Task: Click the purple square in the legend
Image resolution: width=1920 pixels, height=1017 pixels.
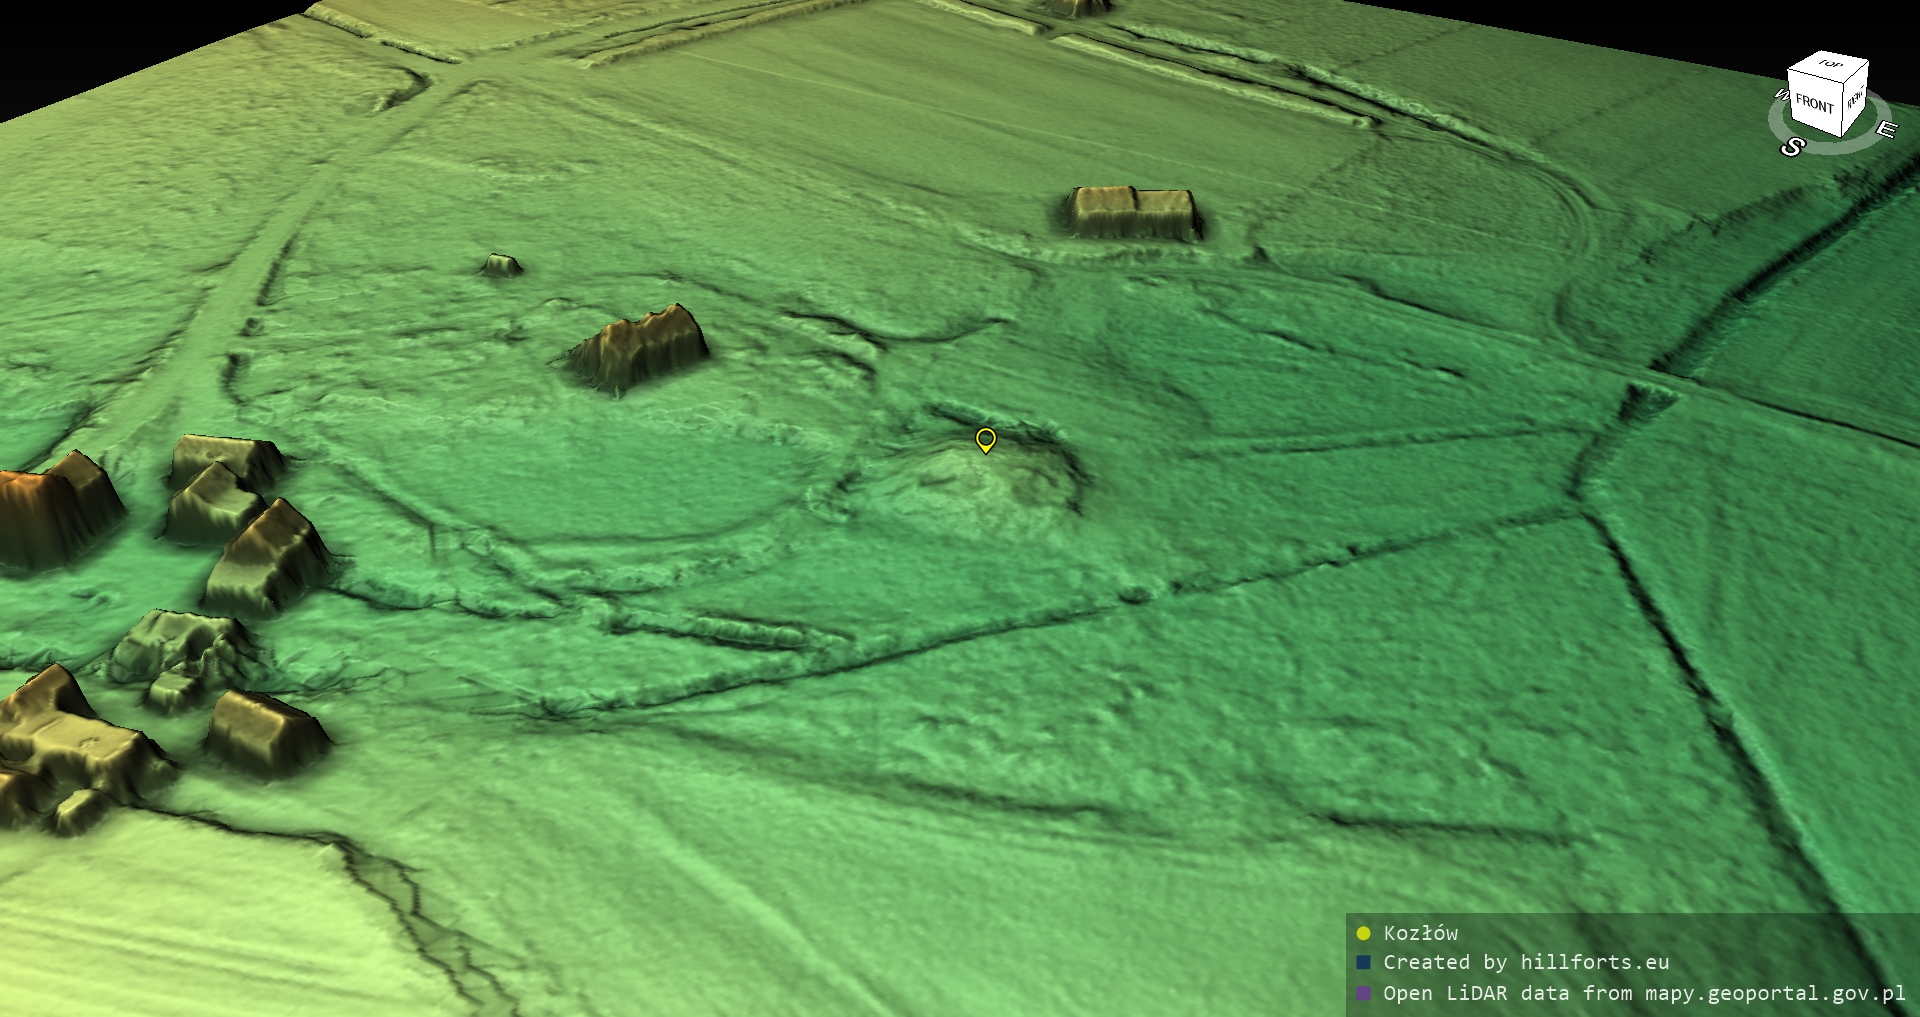Action: (1363, 993)
